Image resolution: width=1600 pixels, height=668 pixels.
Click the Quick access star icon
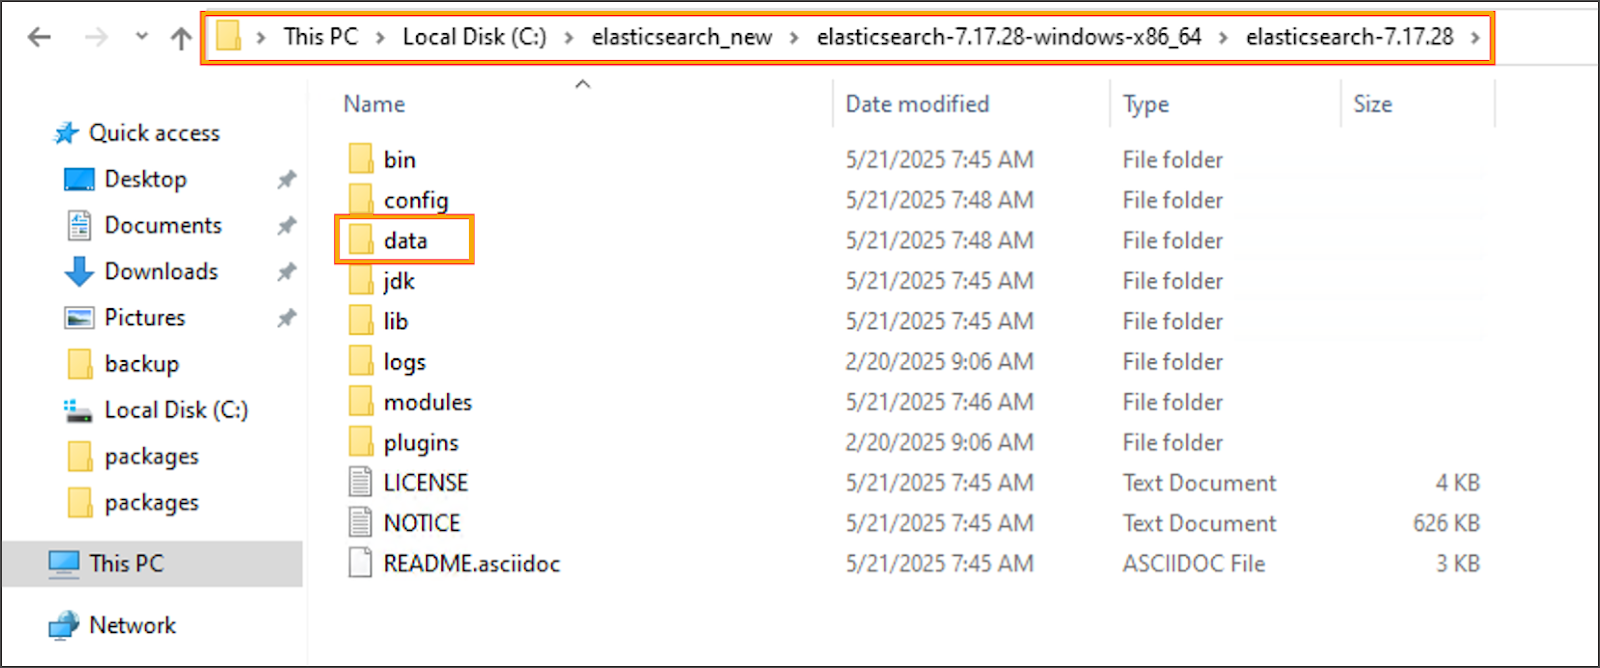pyautogui.click(x=66, y=133)
